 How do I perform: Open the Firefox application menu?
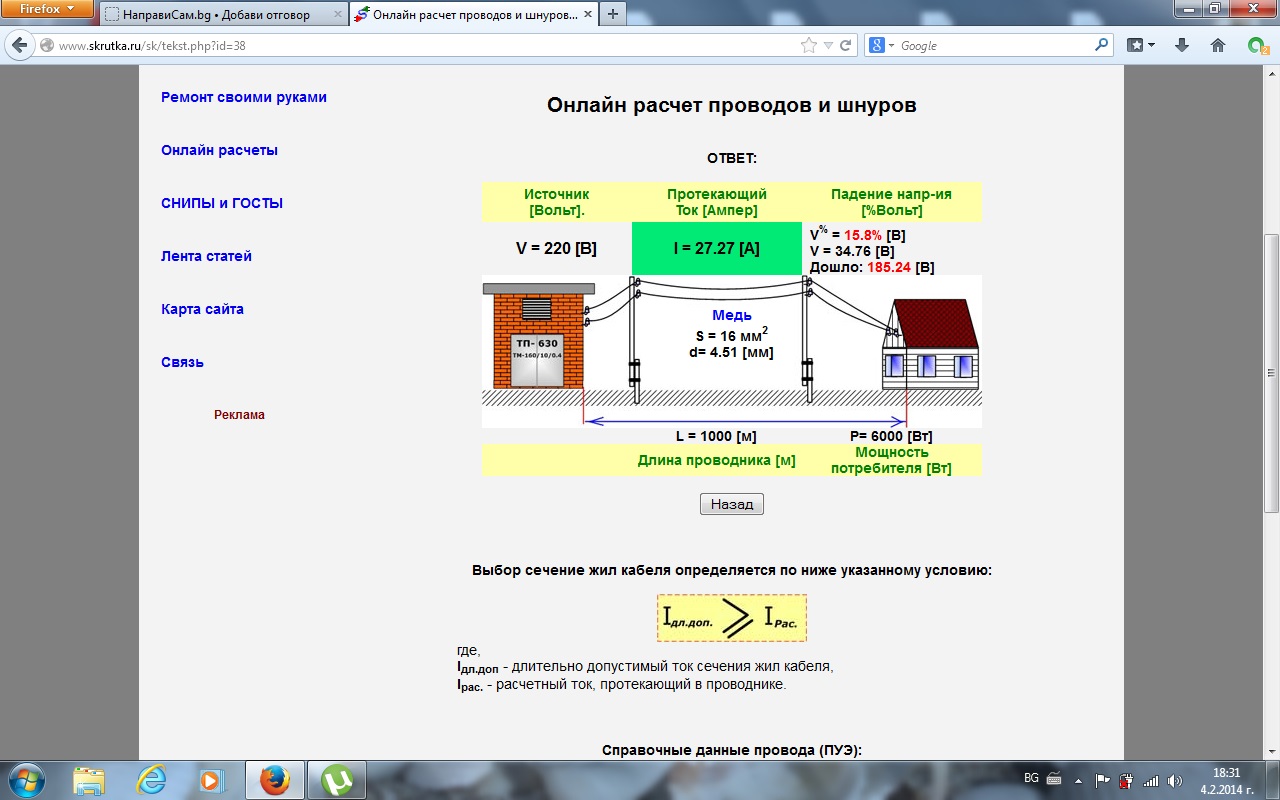coord(47,9)
